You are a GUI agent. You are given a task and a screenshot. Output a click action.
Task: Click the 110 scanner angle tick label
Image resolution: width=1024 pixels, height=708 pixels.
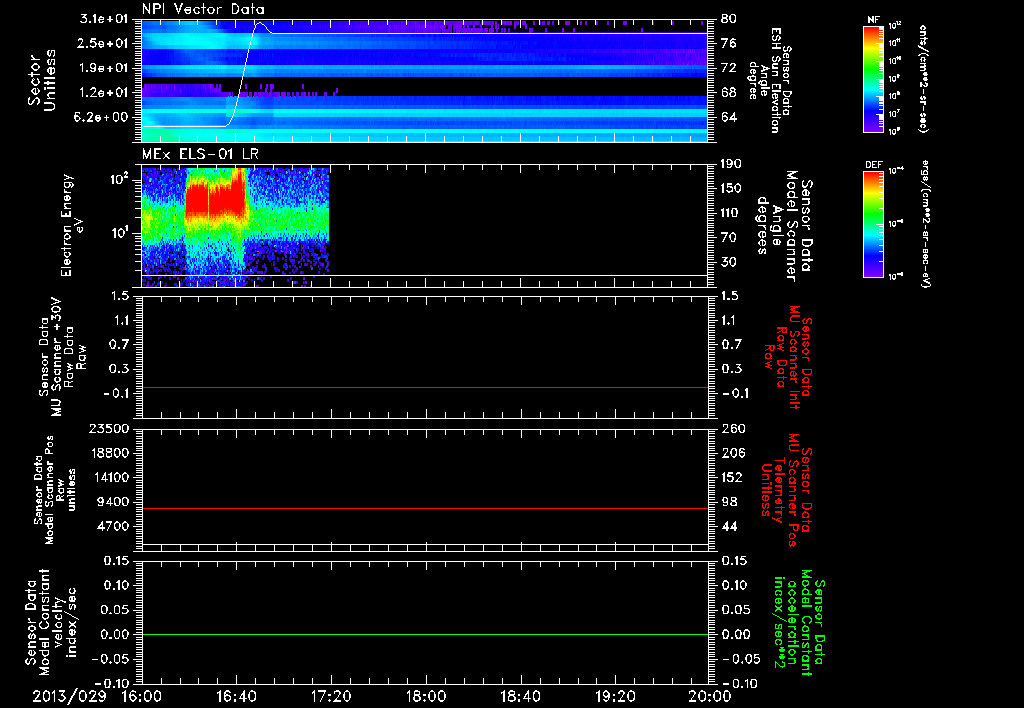point(731,213)
